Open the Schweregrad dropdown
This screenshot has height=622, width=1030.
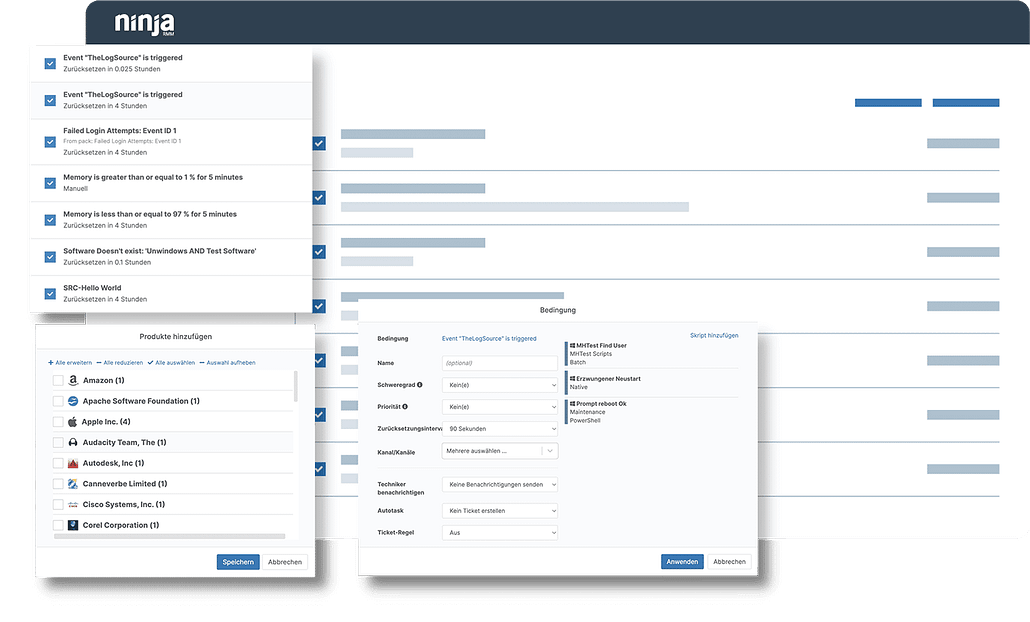click(x=500, y=385)
